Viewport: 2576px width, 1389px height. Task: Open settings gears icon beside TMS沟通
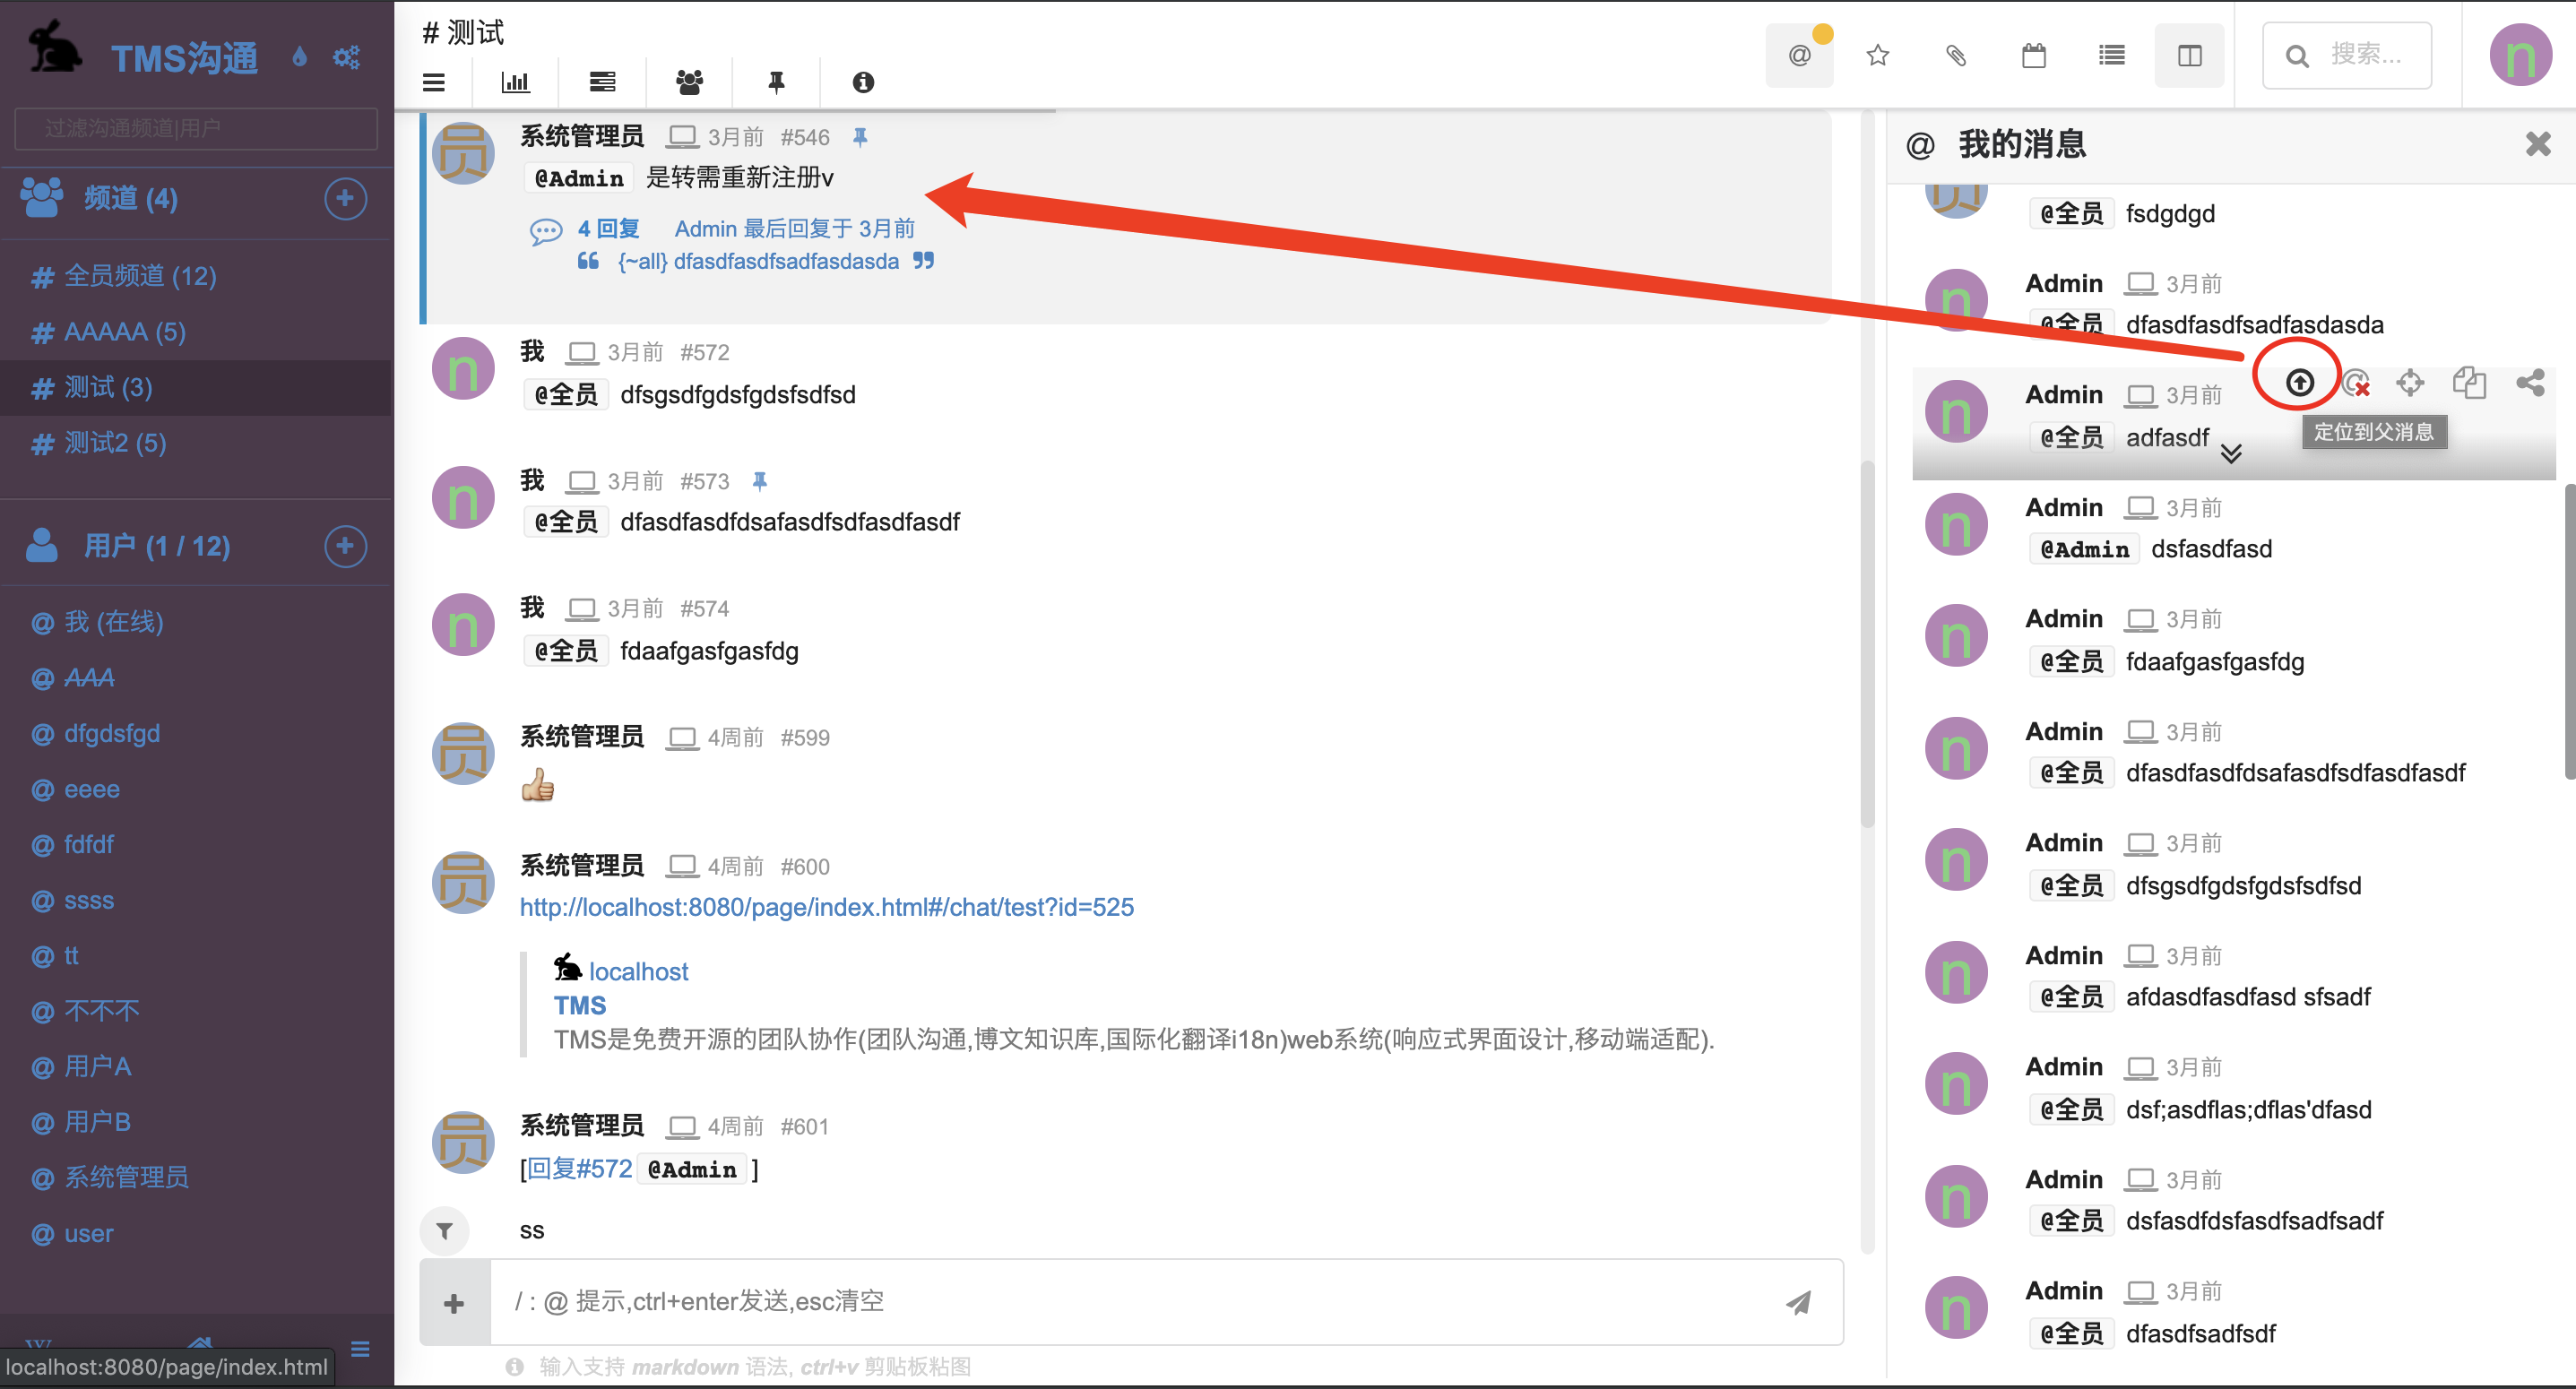pos(346,57)
